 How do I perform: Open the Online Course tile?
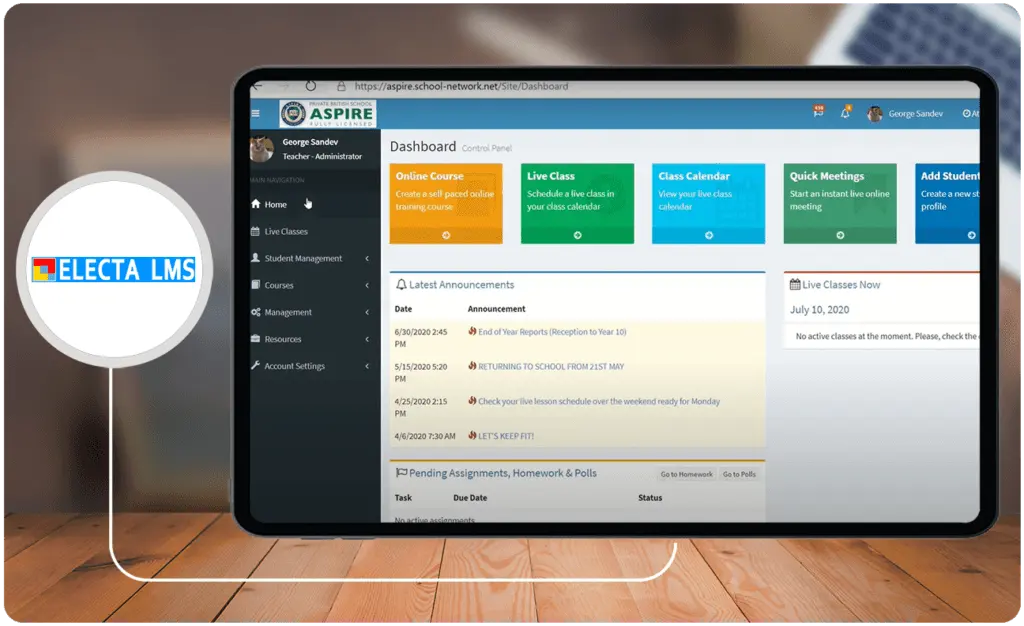446,204
